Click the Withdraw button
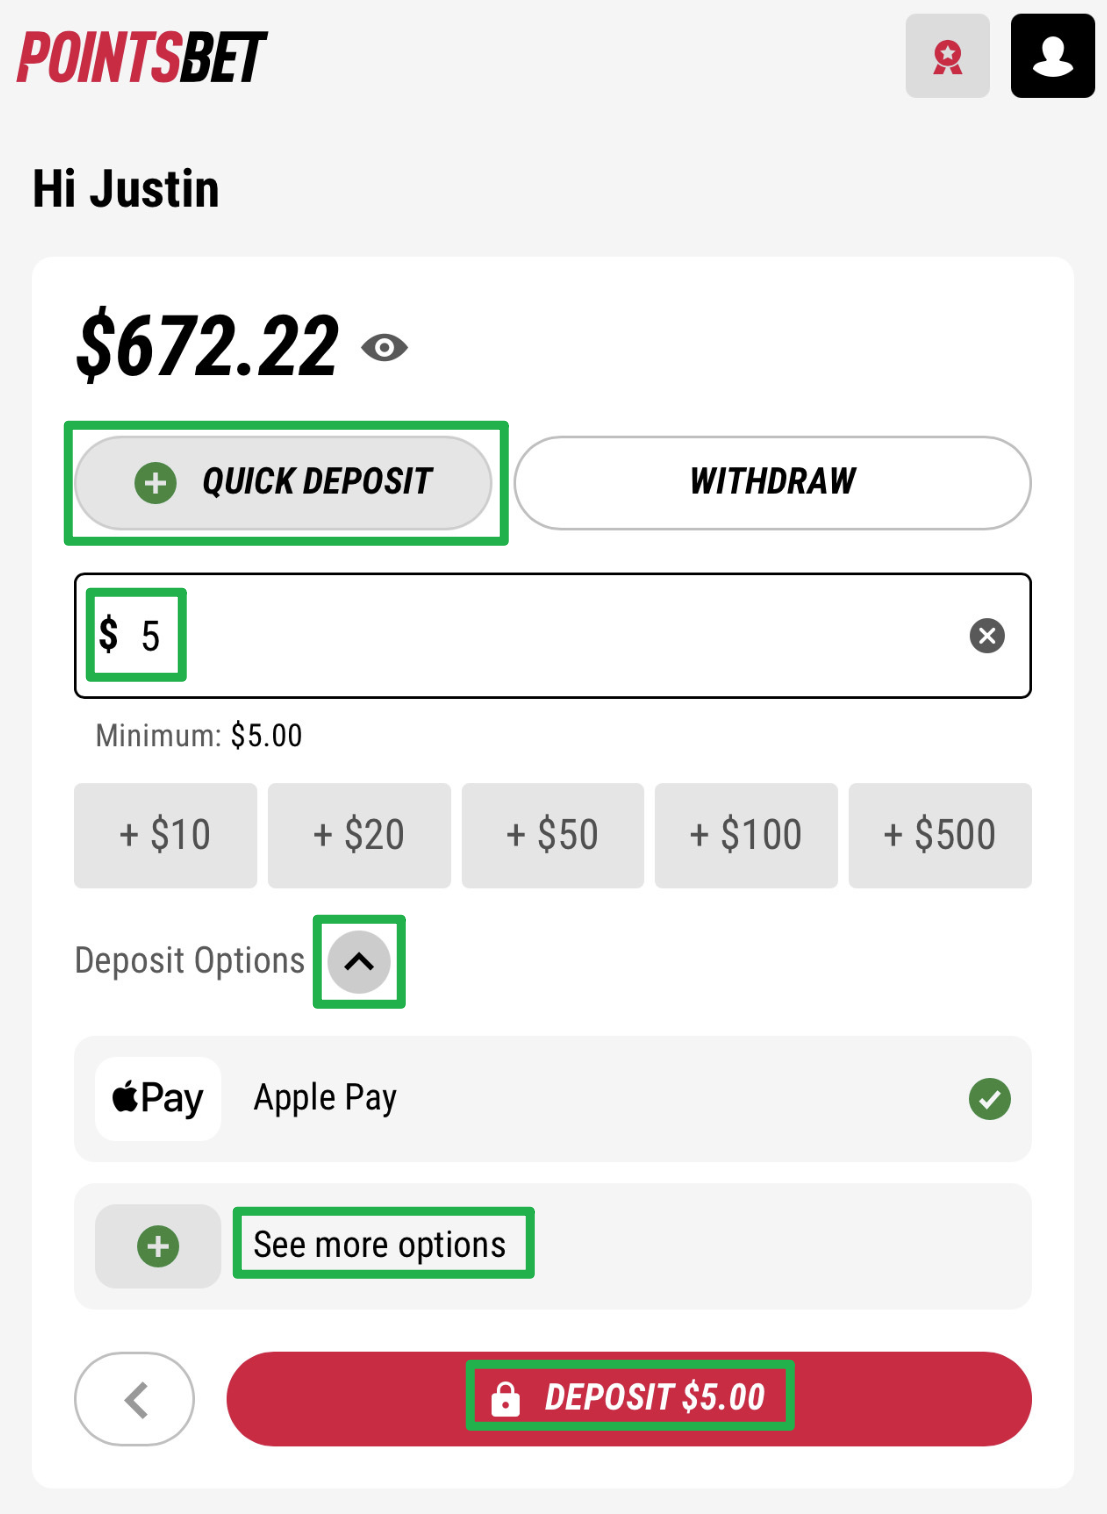This screenshot has height=1514, width=1107. [772, 483]
